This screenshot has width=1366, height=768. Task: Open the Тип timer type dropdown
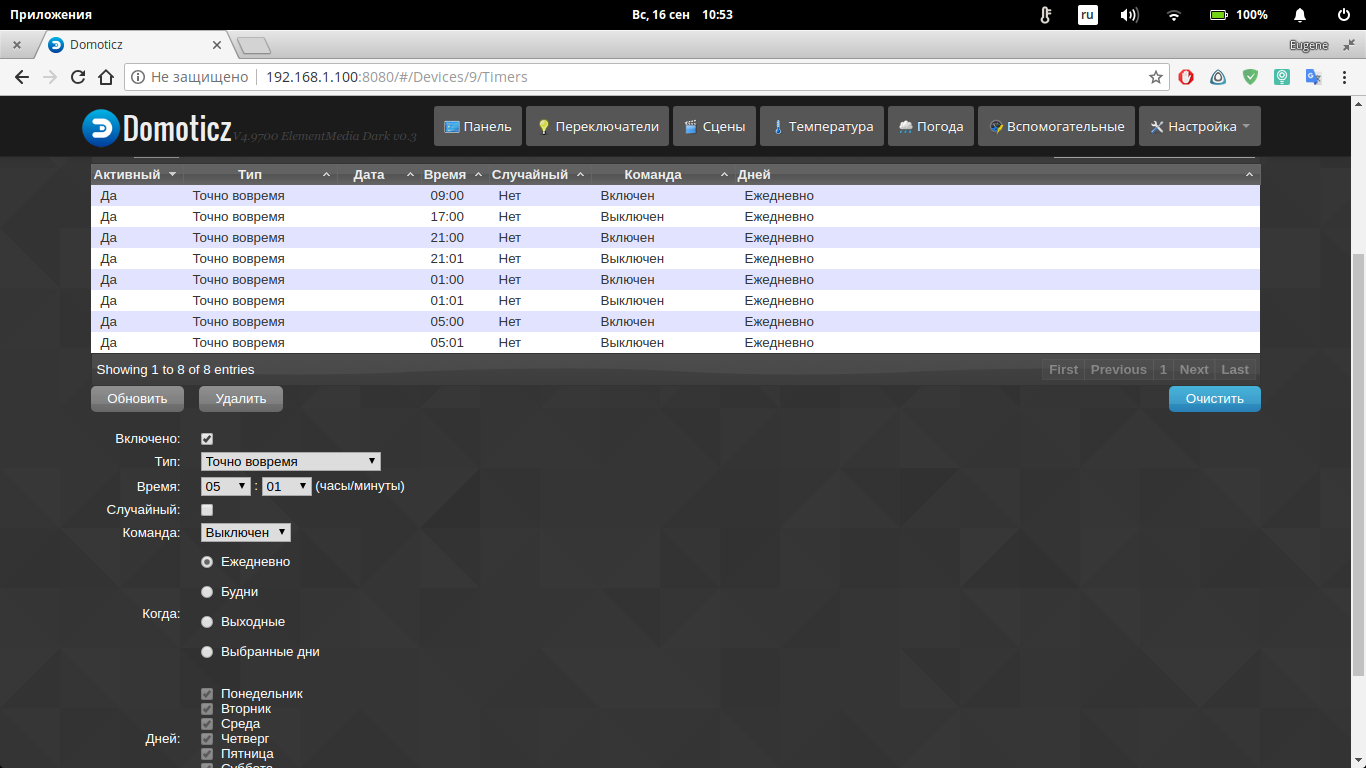[290, 462]
